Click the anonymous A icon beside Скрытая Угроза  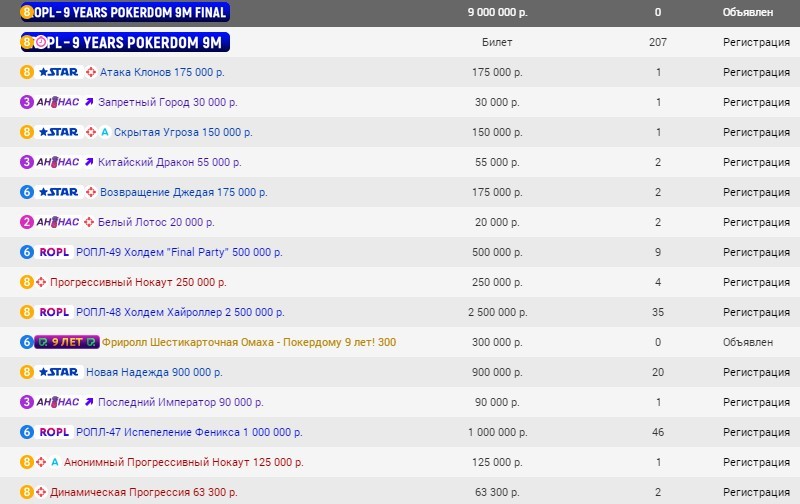coord(105,132)
